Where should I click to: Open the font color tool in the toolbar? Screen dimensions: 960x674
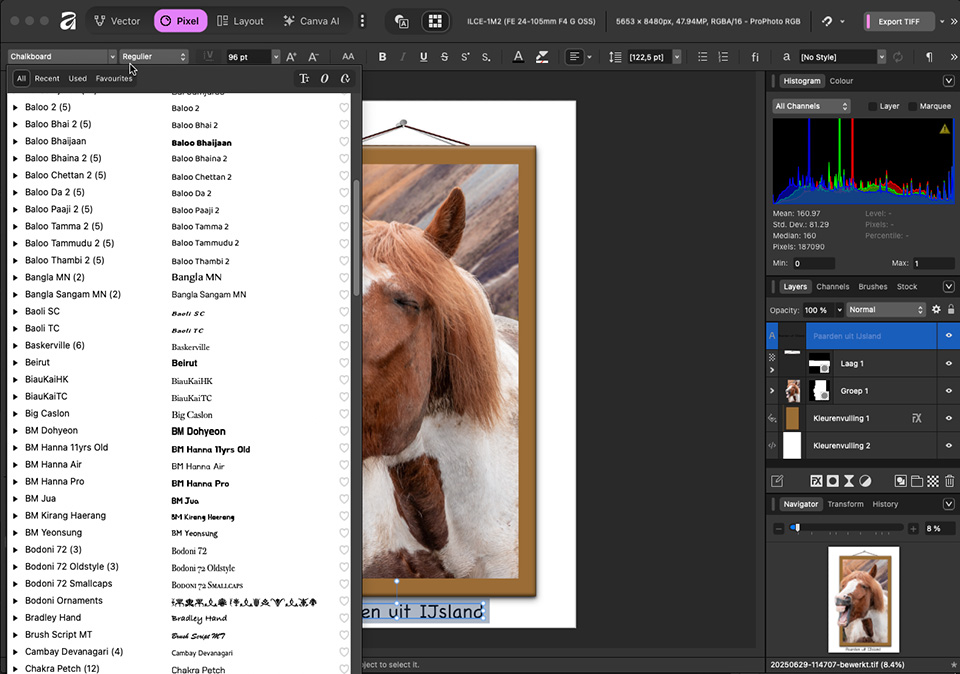tap(518, 57)
